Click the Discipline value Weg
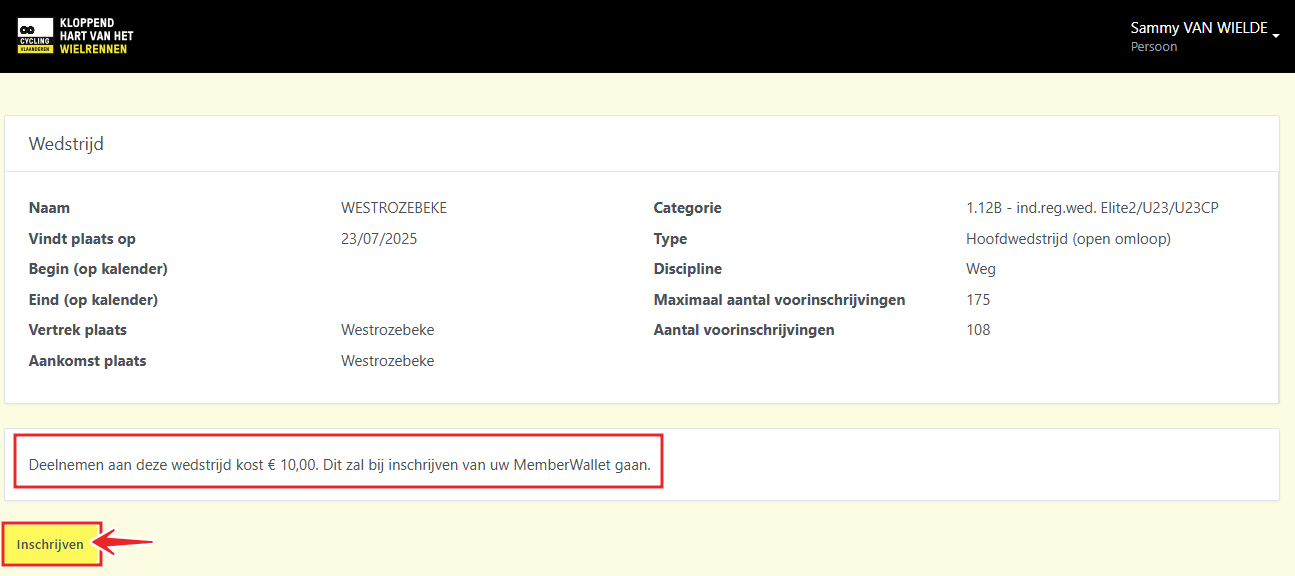The height and width of the screenshot is (576, 1295). [981, 269]
